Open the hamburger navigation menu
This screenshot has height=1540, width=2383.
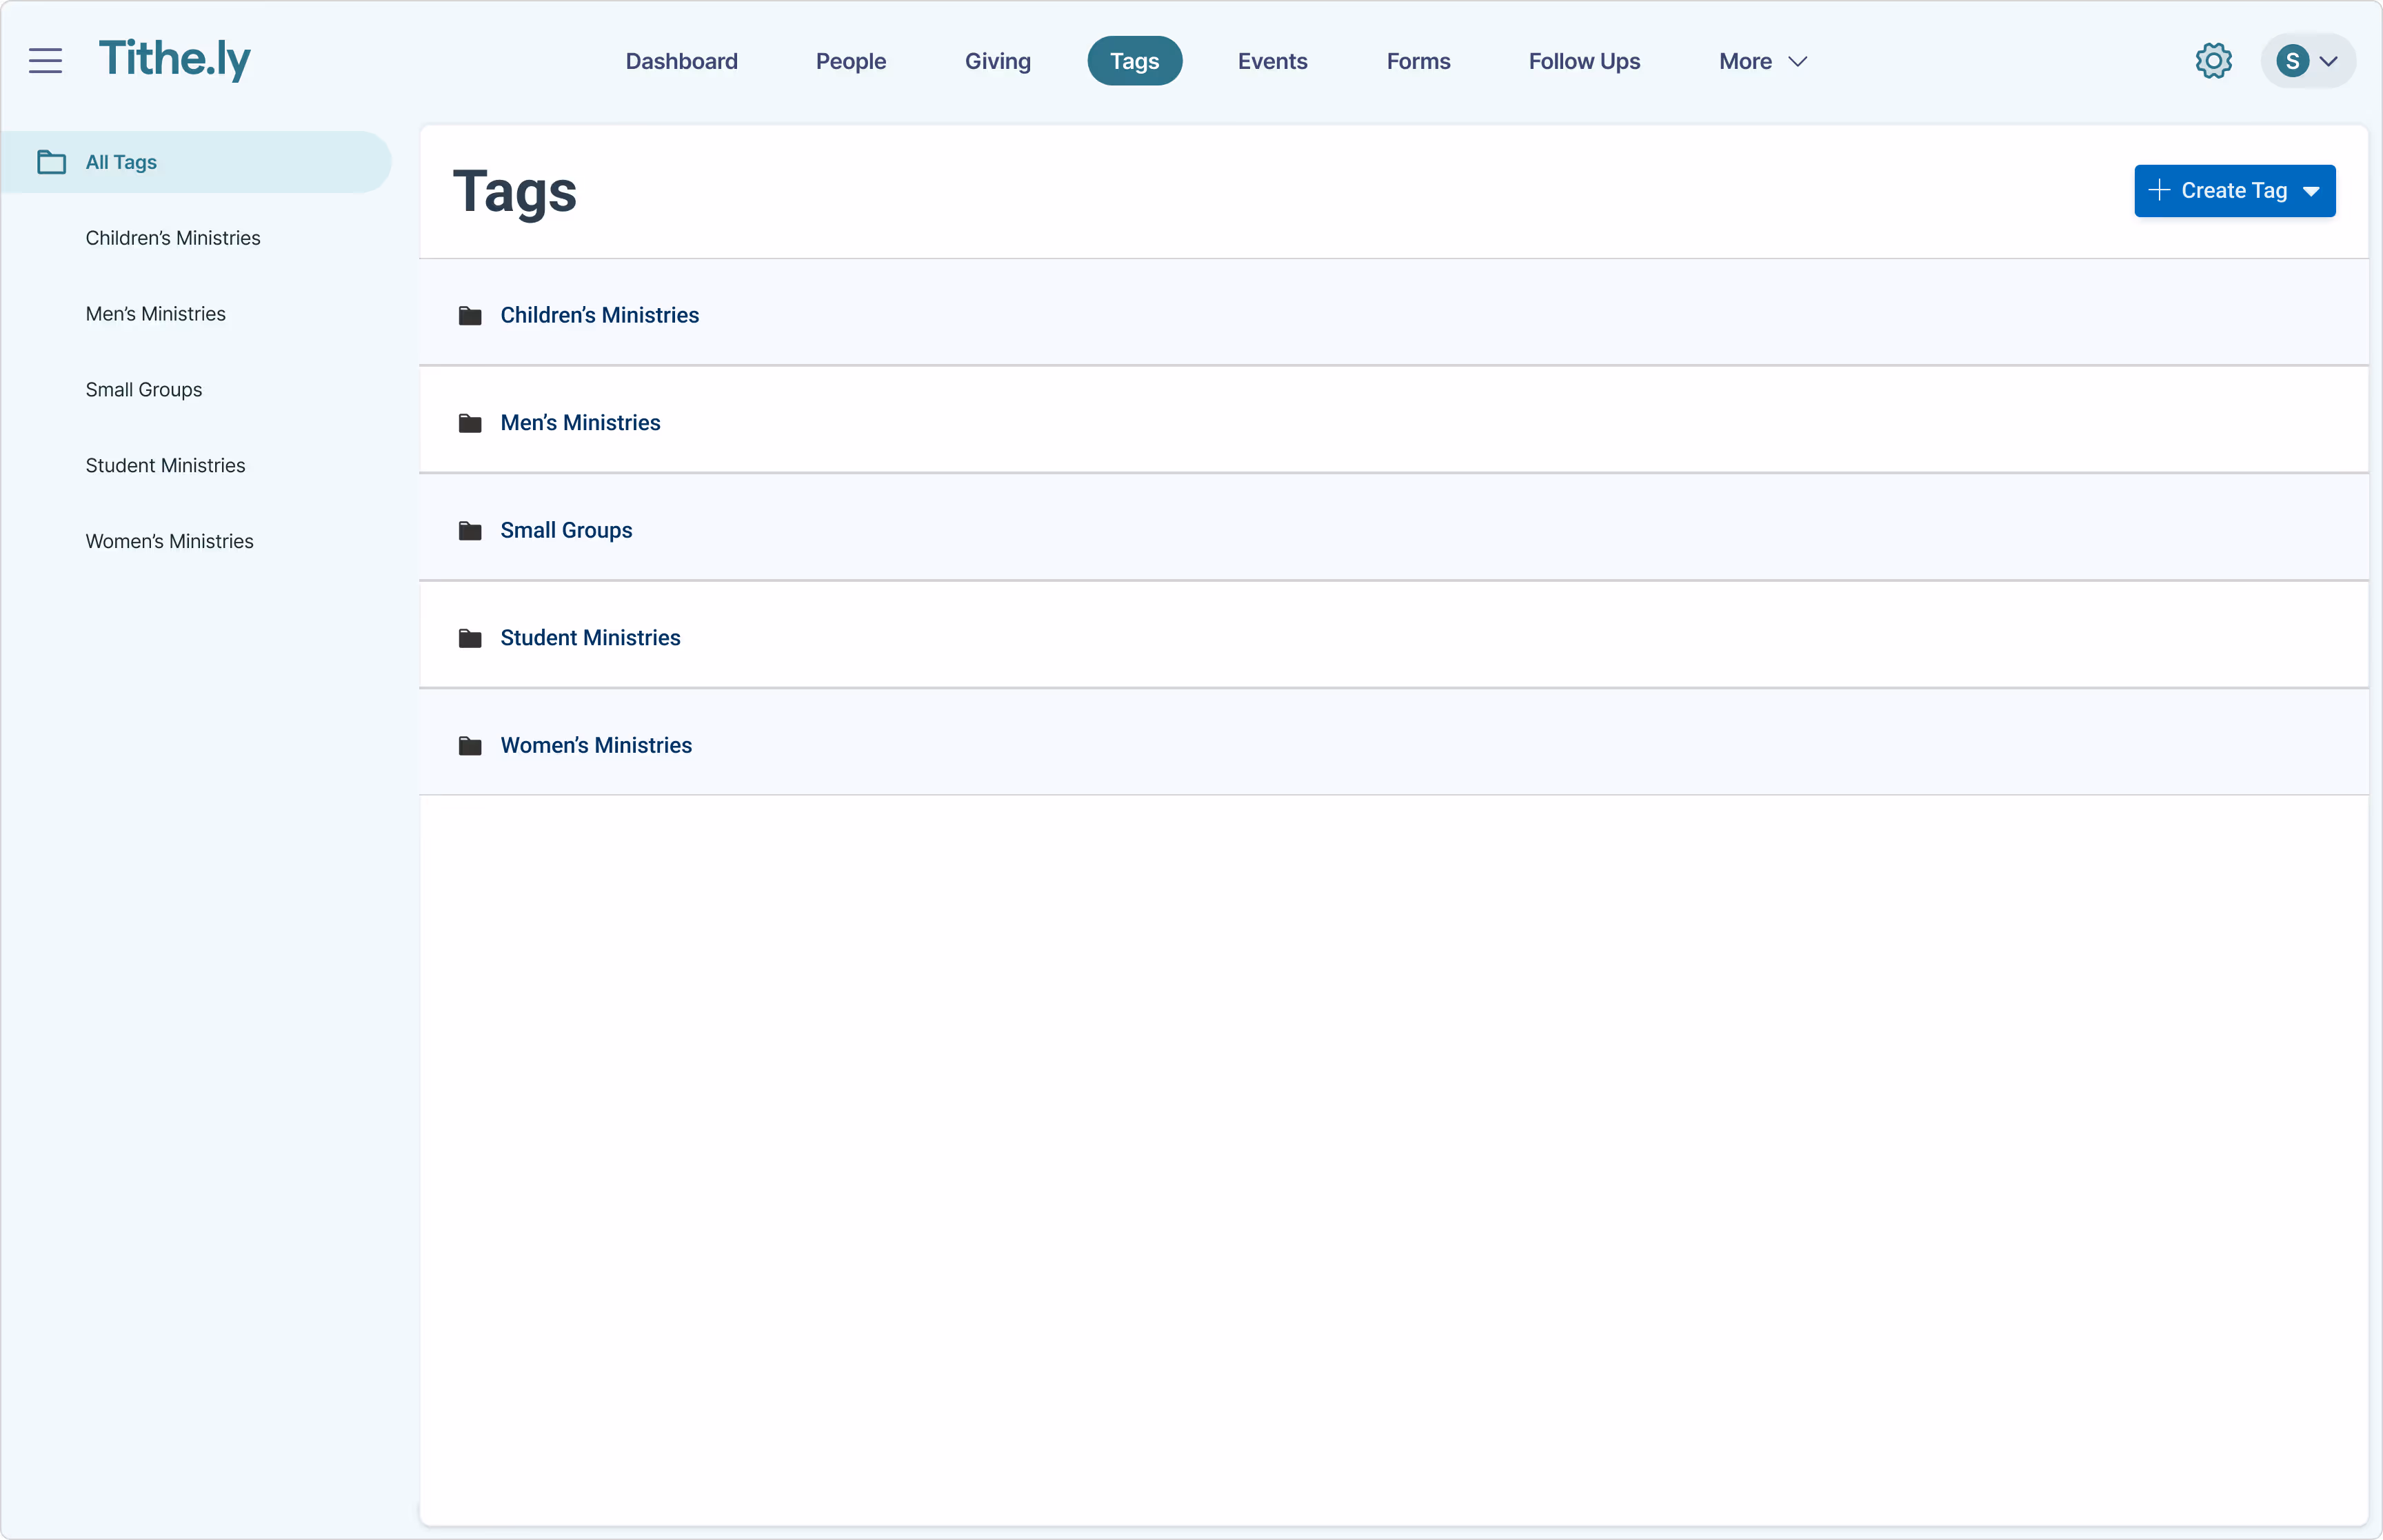coord(45,60)
